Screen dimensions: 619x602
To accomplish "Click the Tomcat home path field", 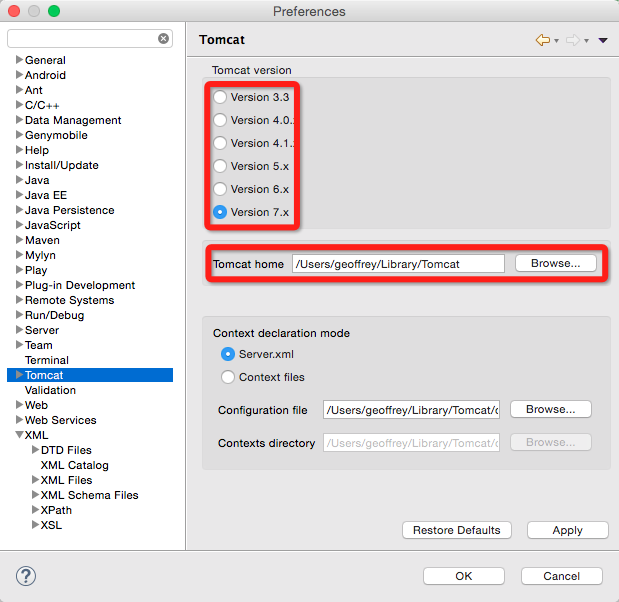I will pyautogui.click(x=398, y=264).
